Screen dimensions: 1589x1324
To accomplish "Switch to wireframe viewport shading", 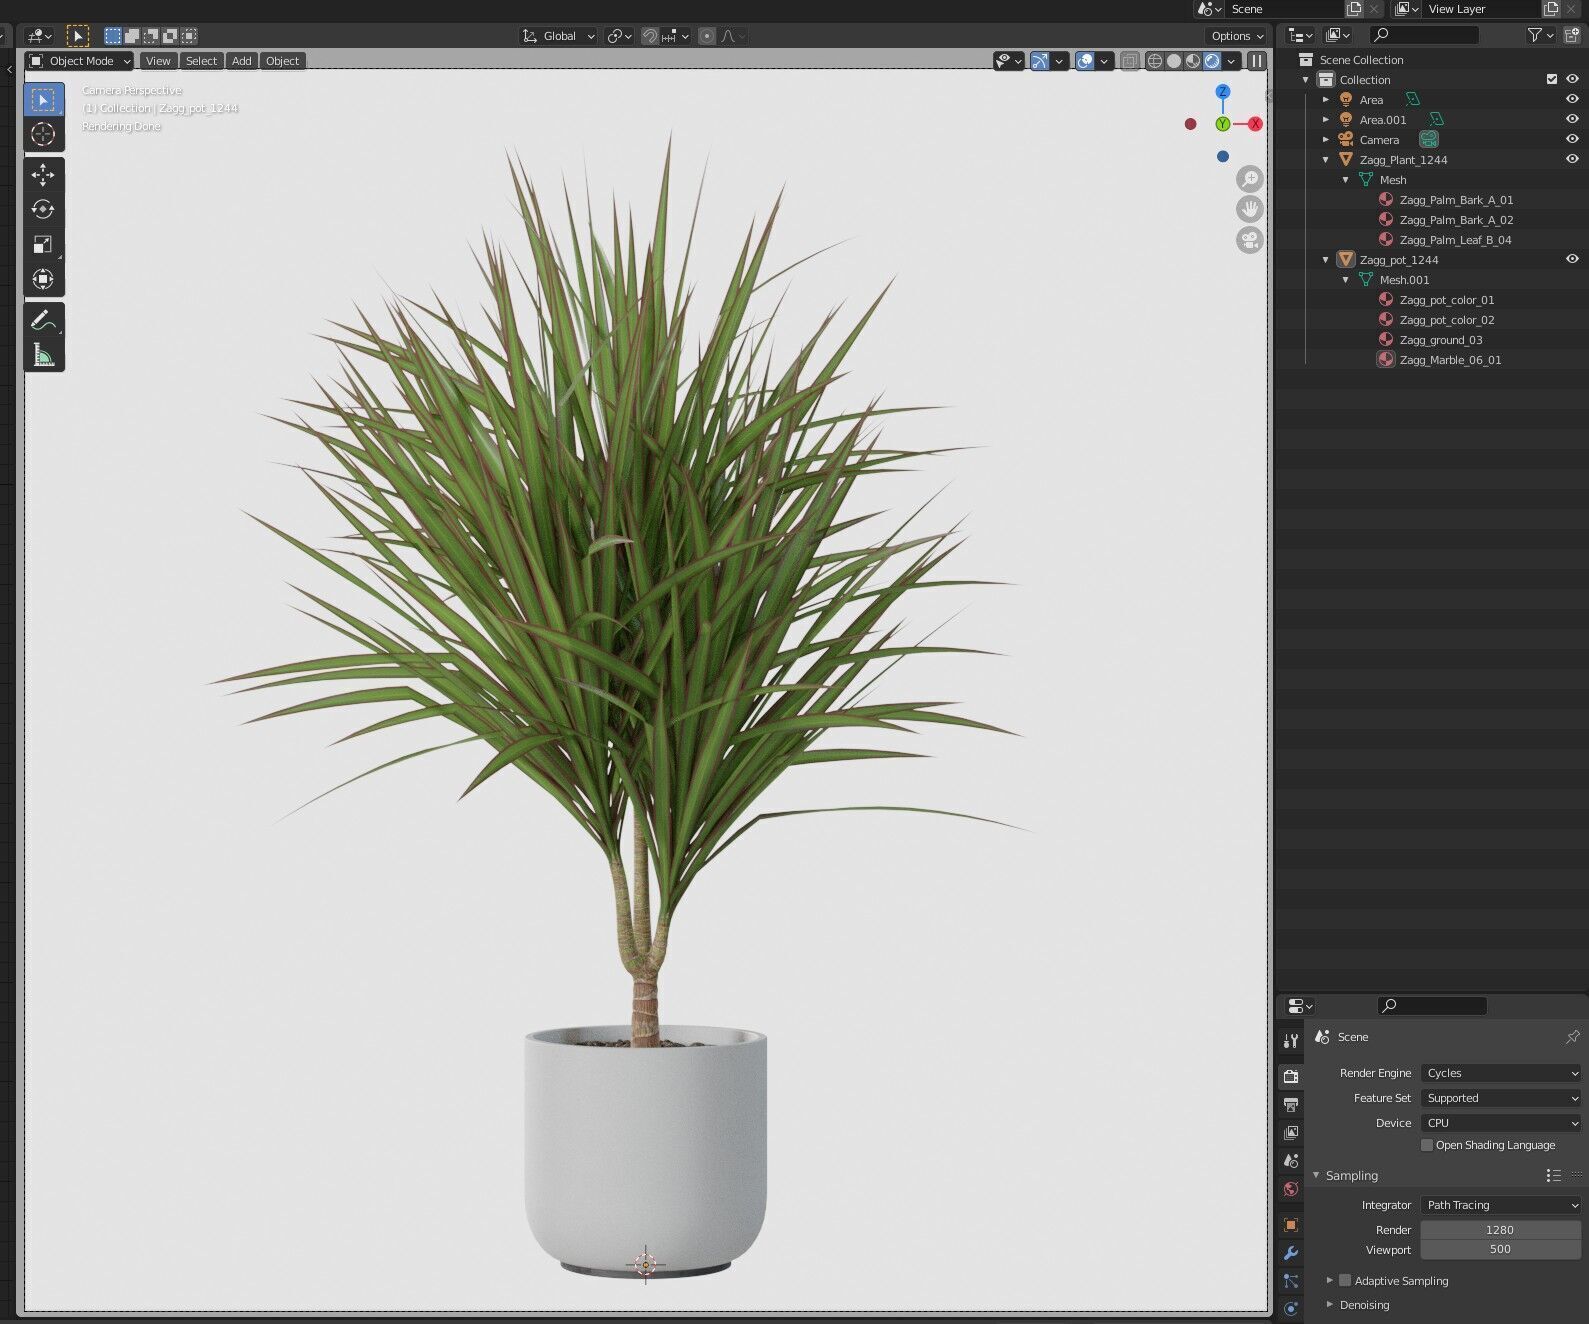I will (x=1155, y=61).
